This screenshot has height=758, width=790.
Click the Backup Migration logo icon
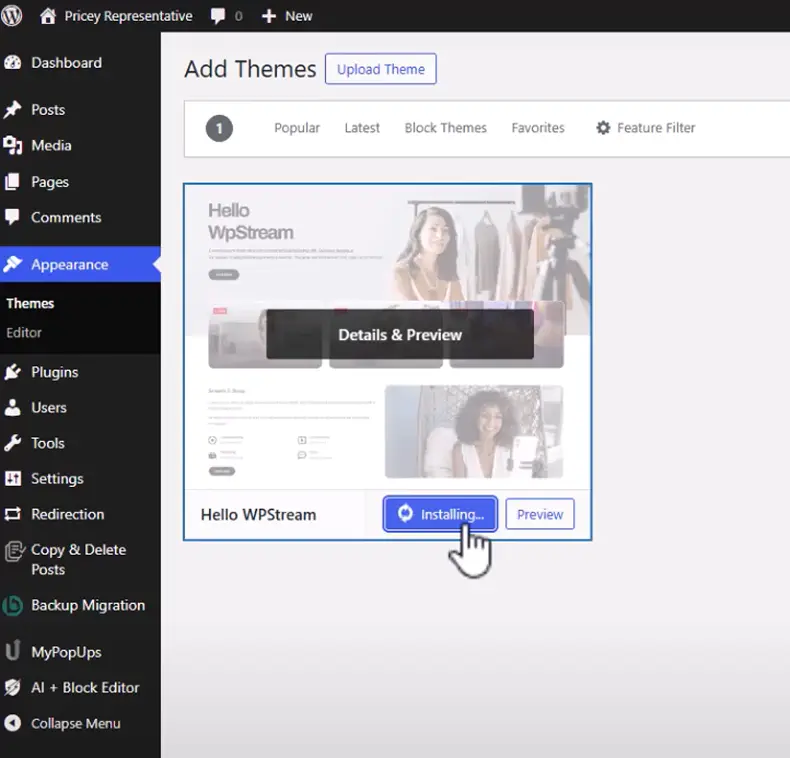click(x=13, y=605)
